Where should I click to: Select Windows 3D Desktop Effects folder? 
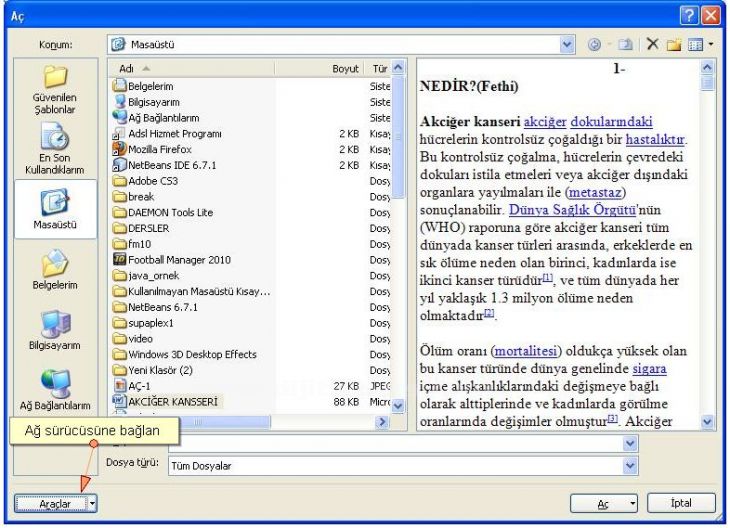click(x=184, y=355)
